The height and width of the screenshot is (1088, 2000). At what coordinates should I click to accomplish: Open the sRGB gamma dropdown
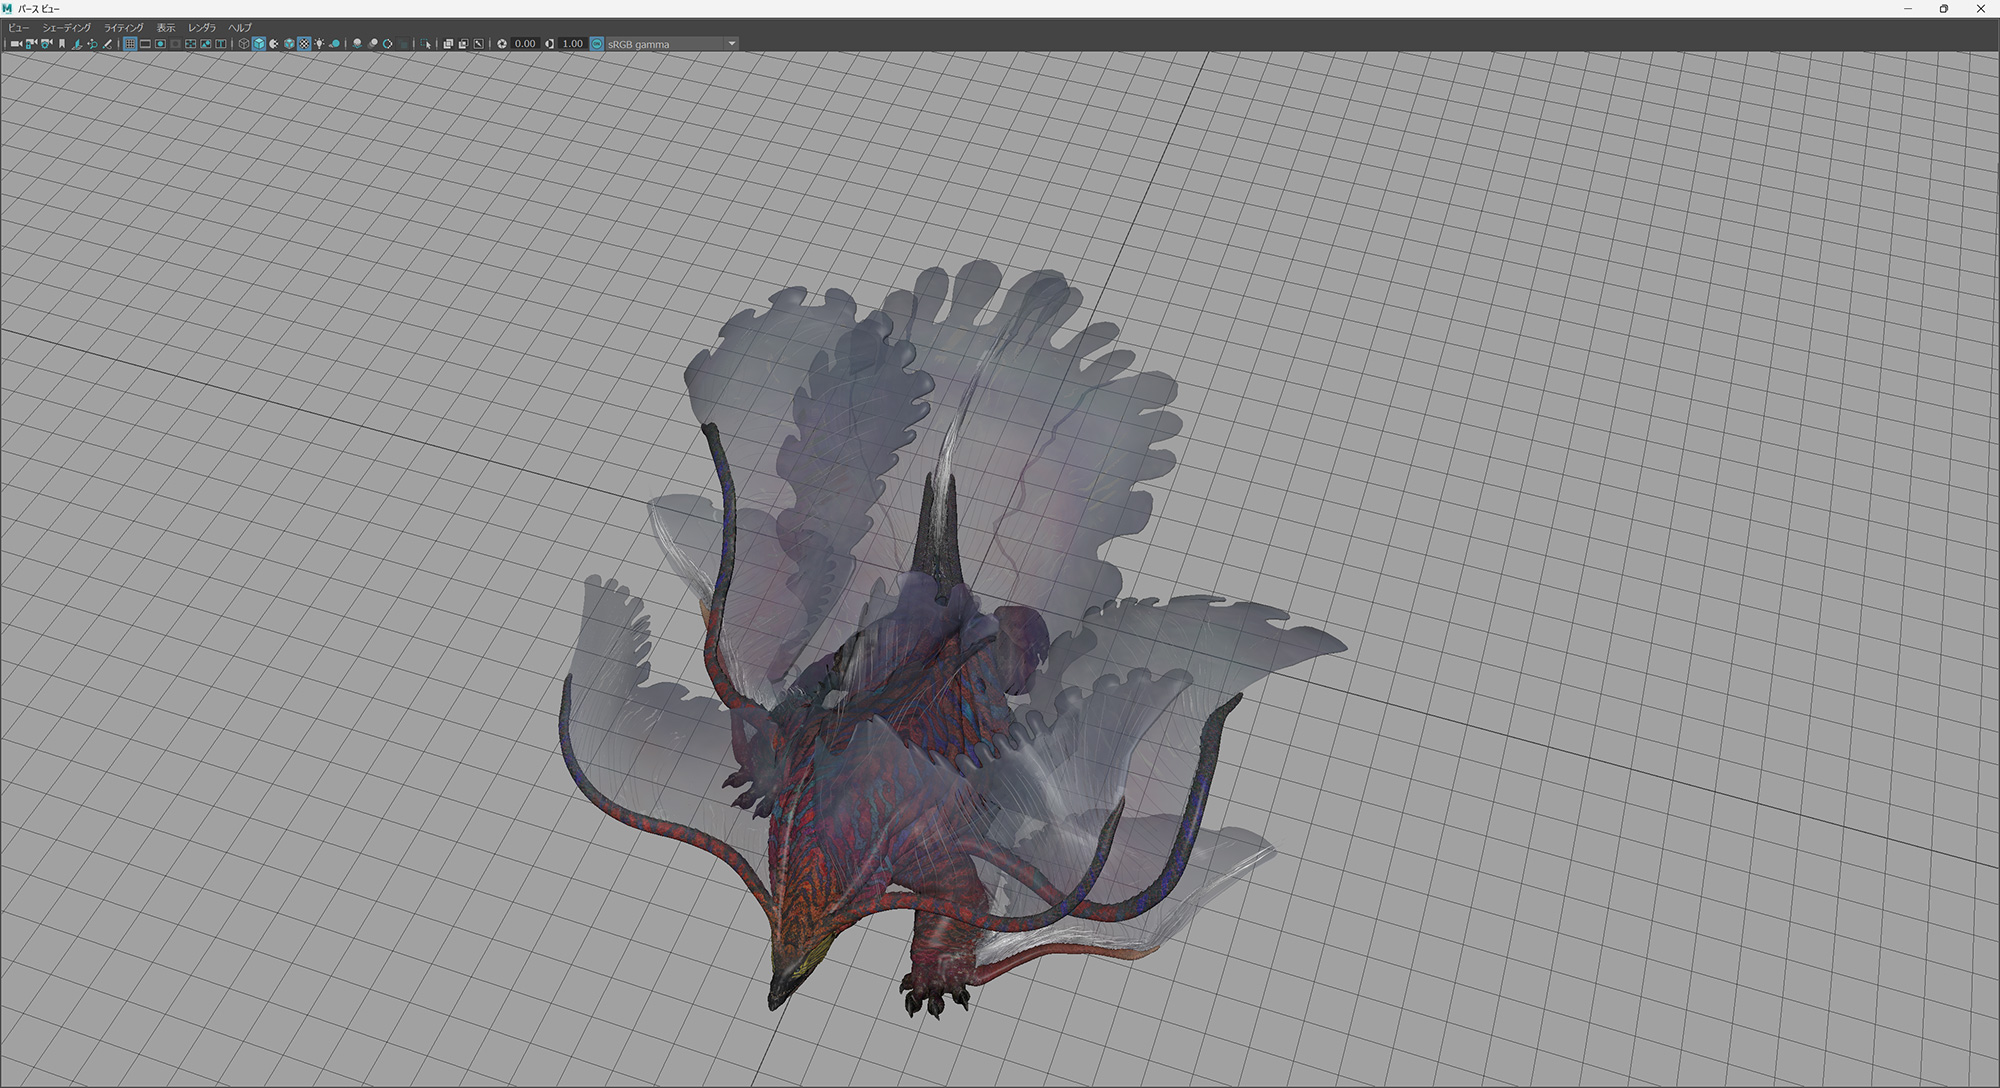point(731,44)
